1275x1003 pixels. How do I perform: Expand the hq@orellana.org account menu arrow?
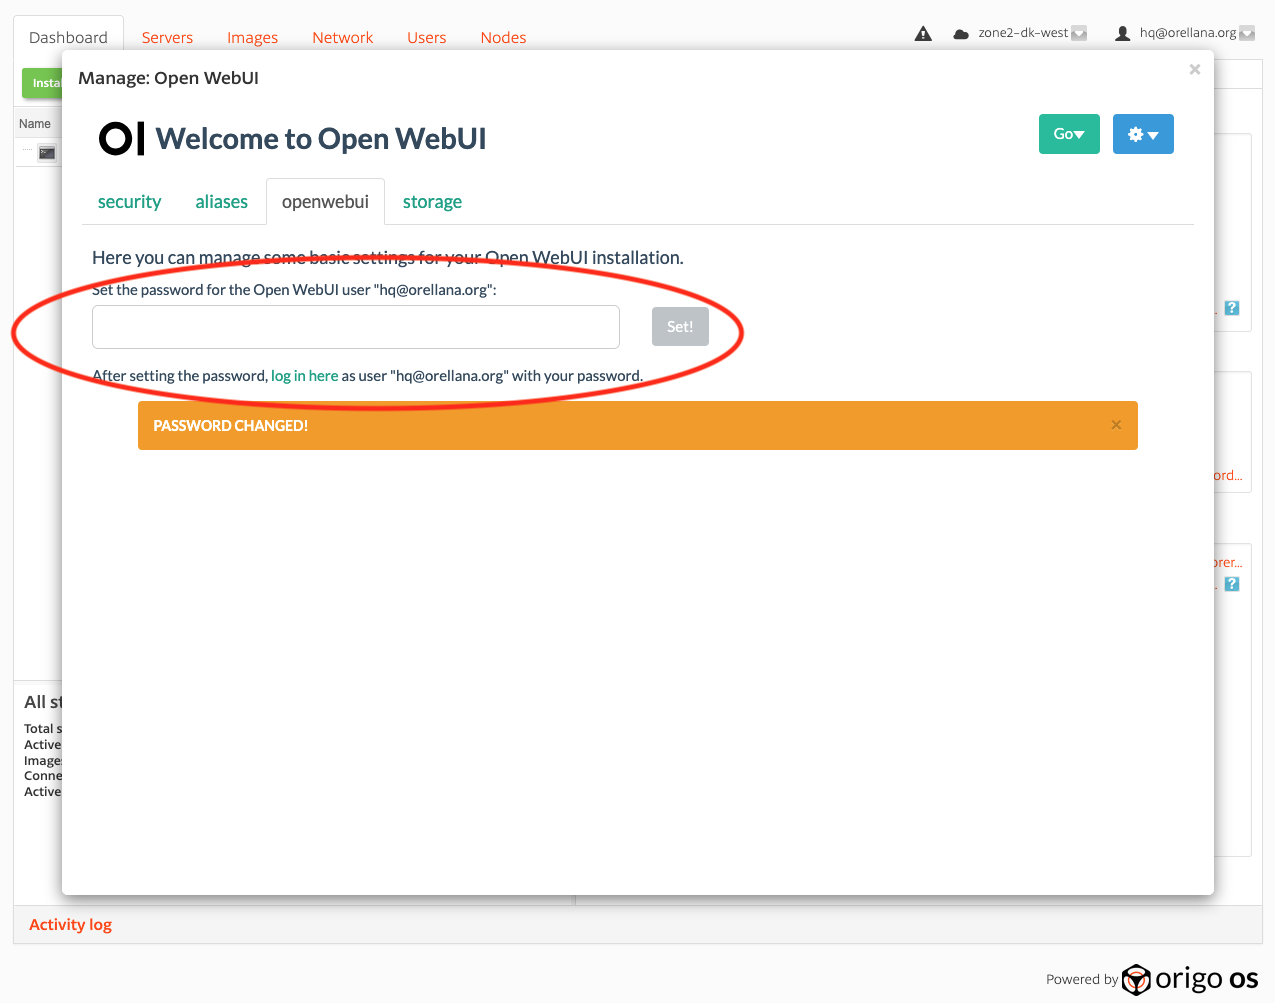pos(1247,34)
